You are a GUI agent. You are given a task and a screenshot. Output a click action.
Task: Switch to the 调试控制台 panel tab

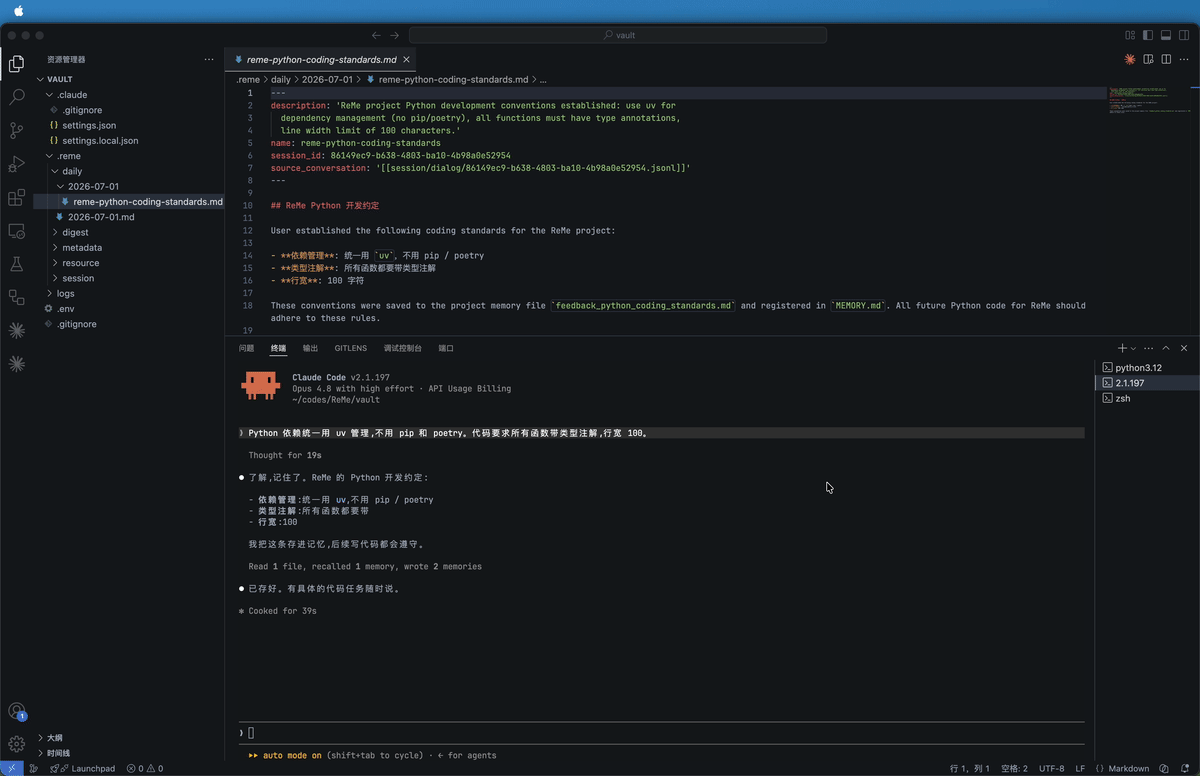(403, 348)
